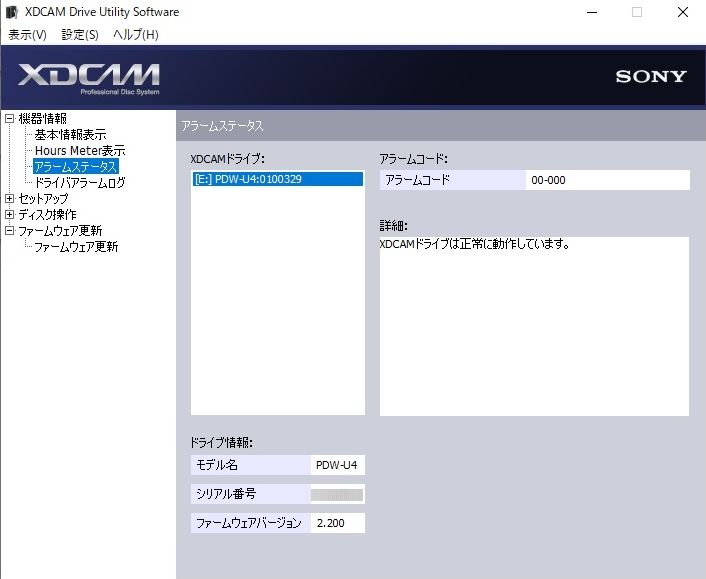Viewport: 706px width, 579px height.
Task: Click the モデル名 value PDW-U4
Action: point(337,465)
